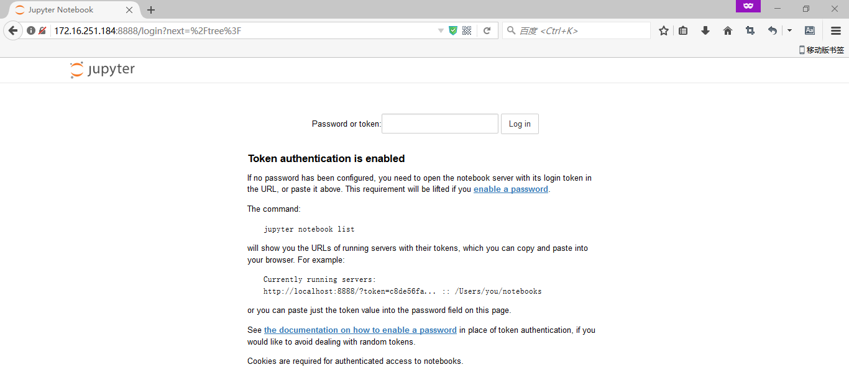The height and width of the screenshot is (385, 849).
Task: Click the browser back arrow button
Action: click(x=13, y=30)
